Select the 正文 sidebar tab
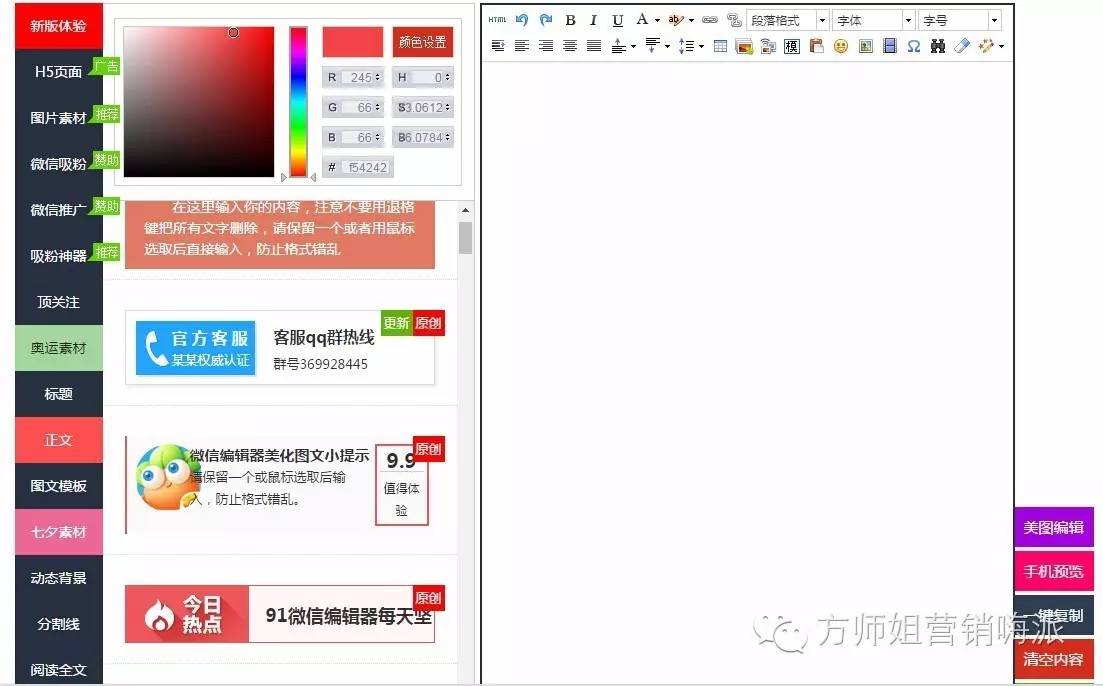Image resolution: width=1103 pixels, height=686 pixels. point(57,440)
